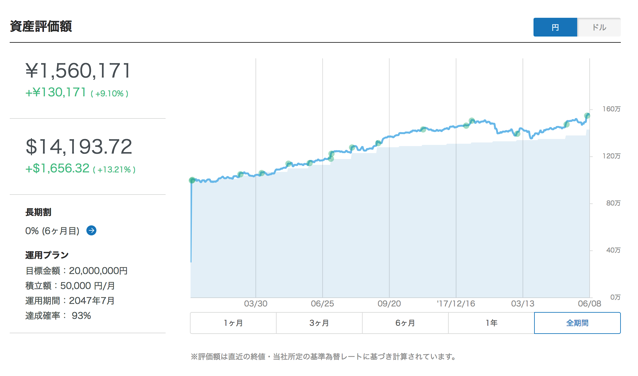Select the 6ヶ月 period tab
Image resolution: width=638 pixels, height=376 pixels.
(405, 323)
